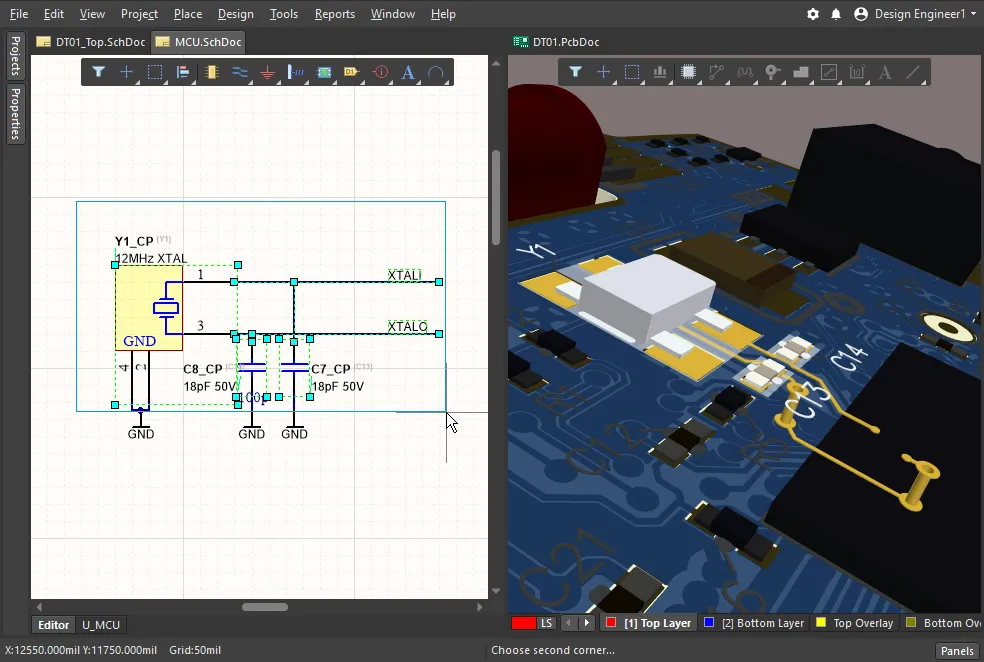
Task: Go to the next layer tabs with the right arrow
Action: (587, 623)
